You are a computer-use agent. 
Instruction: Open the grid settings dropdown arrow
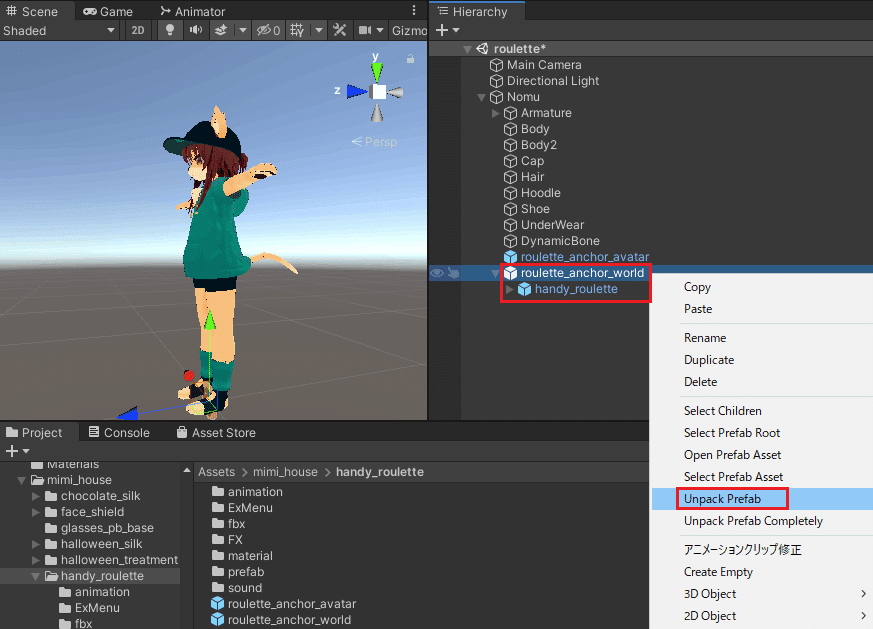(319, 30)
